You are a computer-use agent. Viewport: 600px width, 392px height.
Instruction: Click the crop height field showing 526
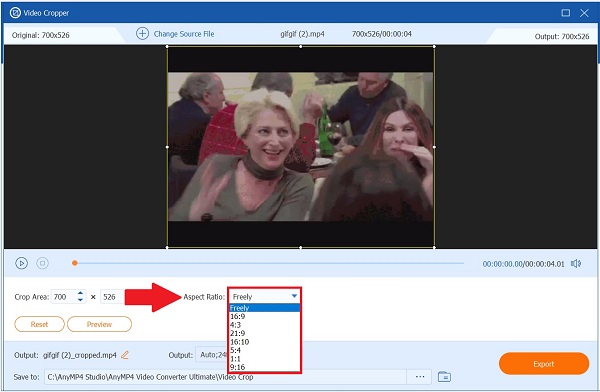tap(112, 297)
